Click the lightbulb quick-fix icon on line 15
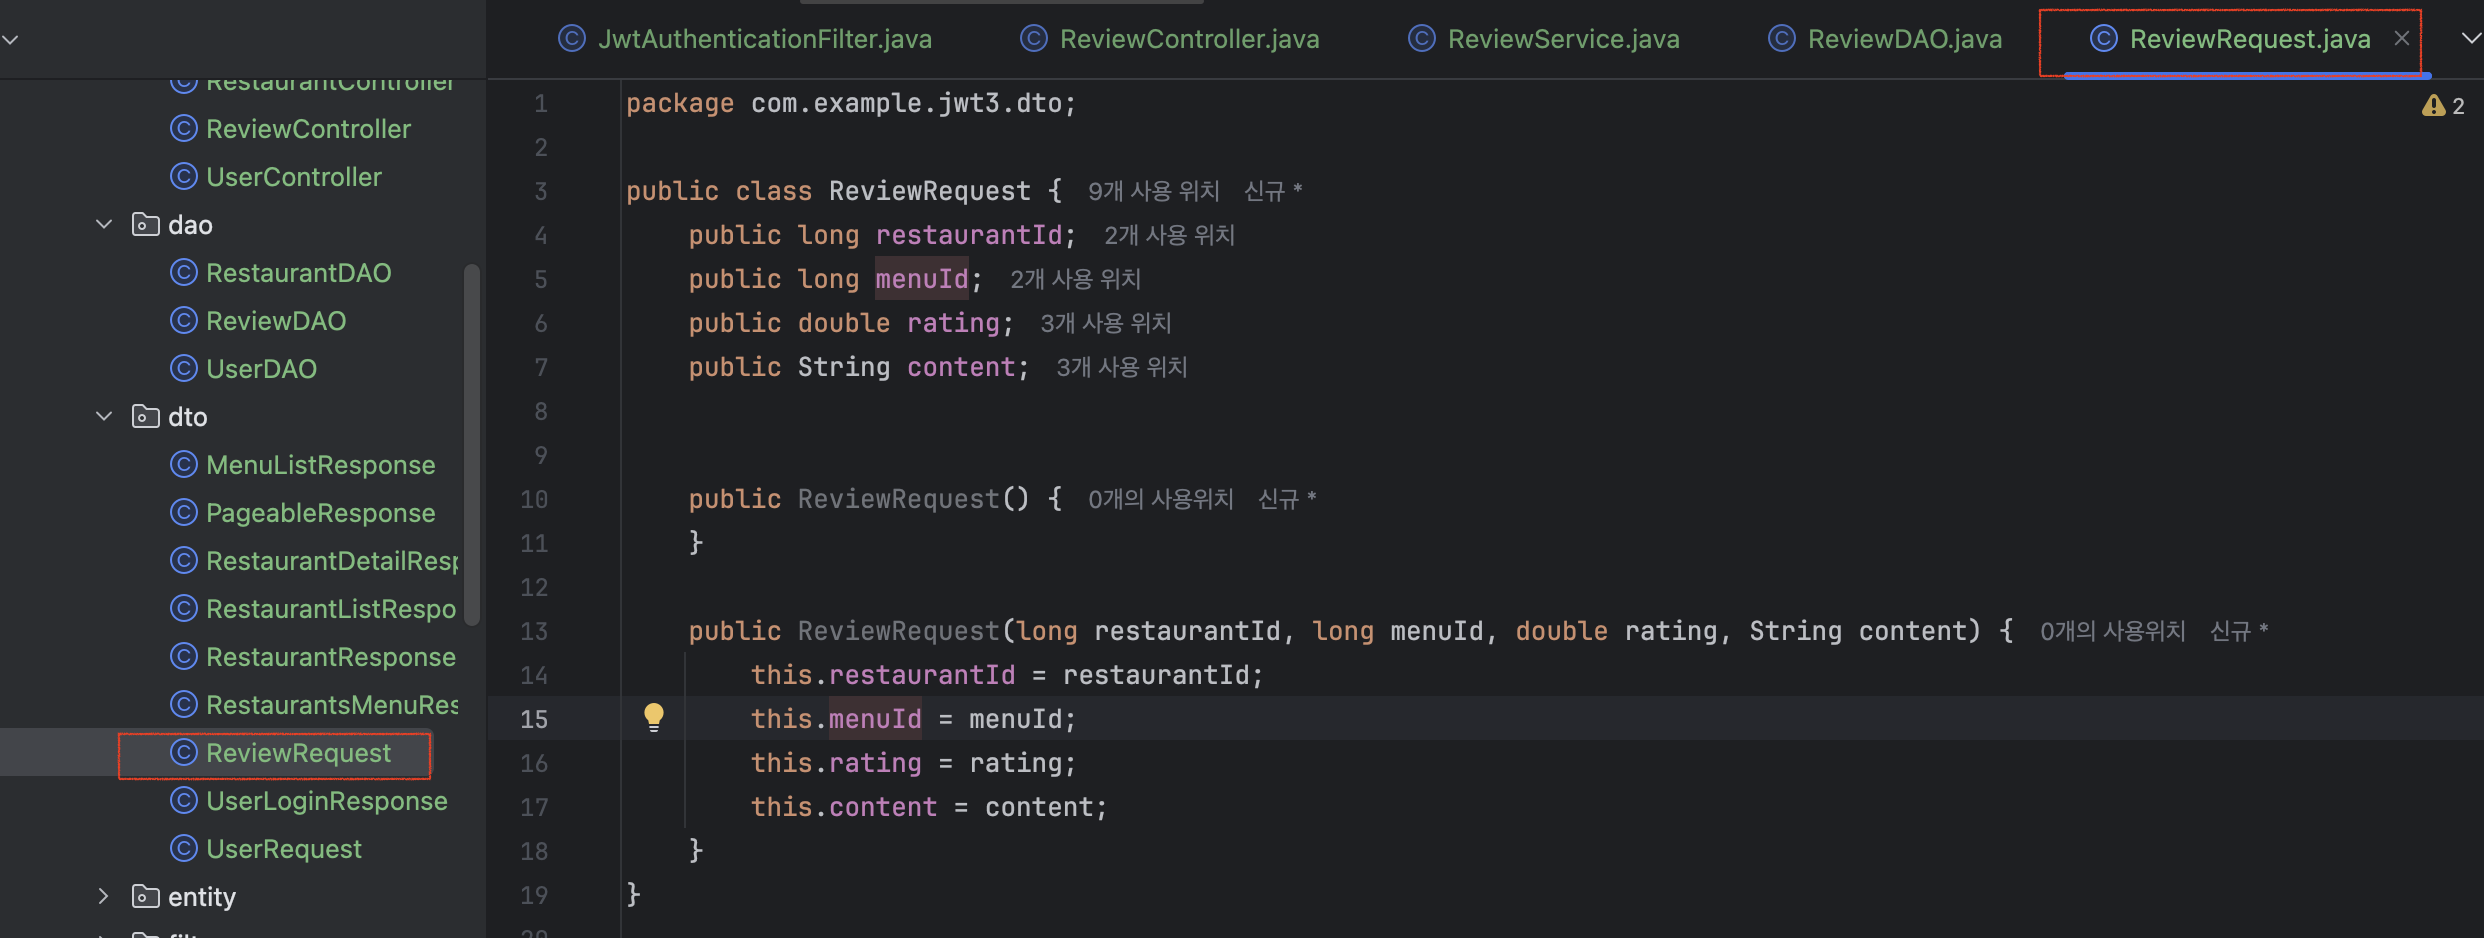 coord(654,717)
